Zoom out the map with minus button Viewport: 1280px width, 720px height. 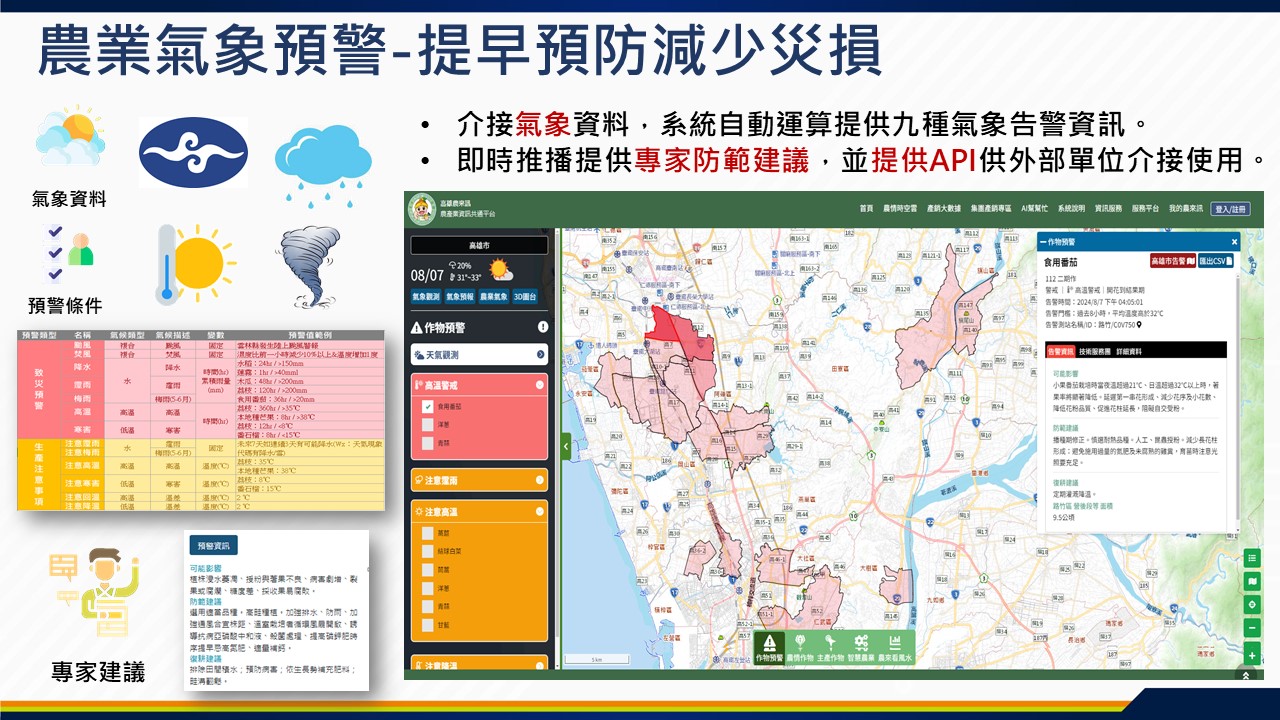1252,628
